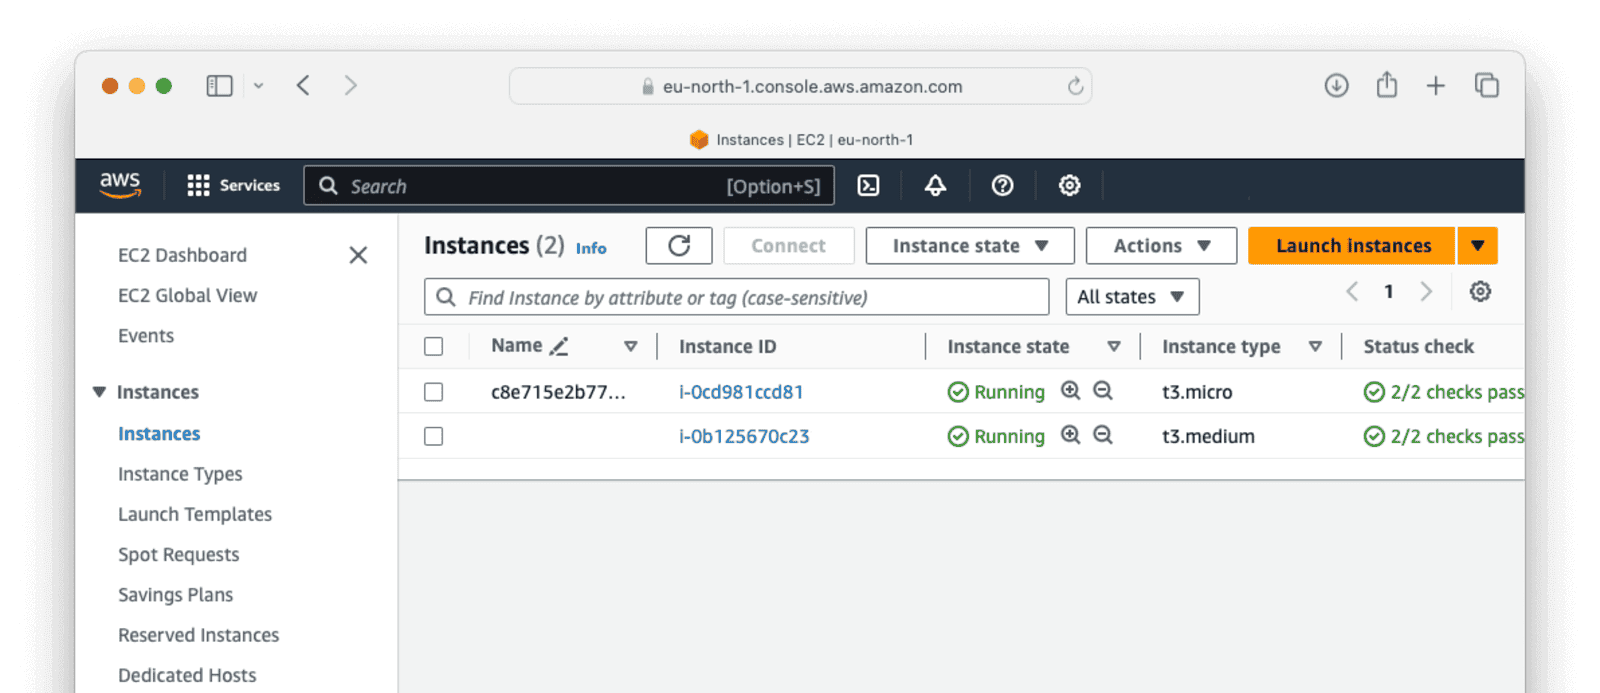This screenshot has width=1600, height=693.
Task: Open instance ID i-0cd981ccd81 link
Action: coord(741,392)
